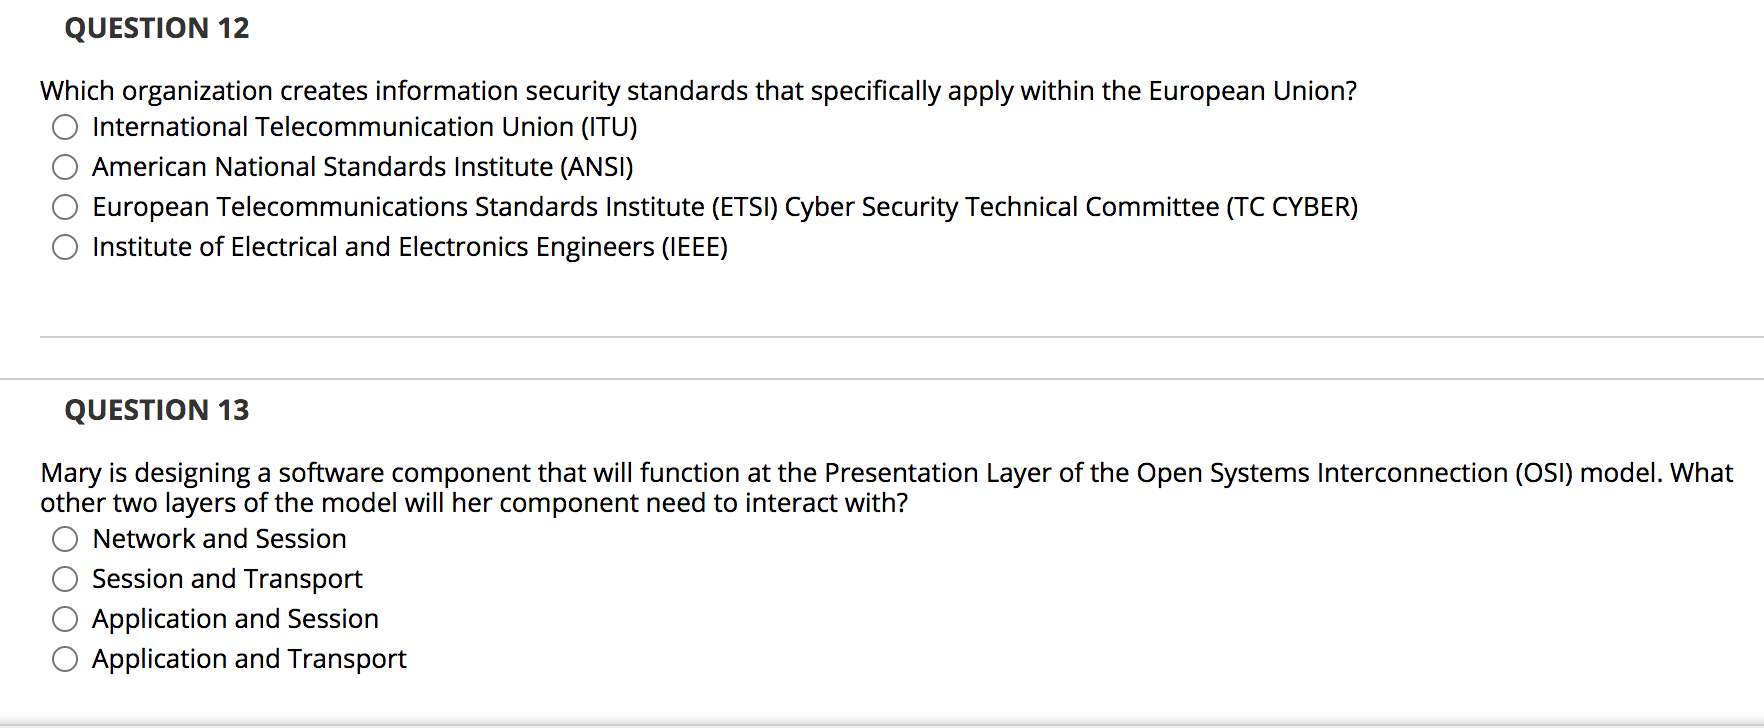Image resolution: width=1764 pixels, height=728 pixels.
Task: Select the International Telecommunication Union (ITU) option
Action: coord(64,127)
